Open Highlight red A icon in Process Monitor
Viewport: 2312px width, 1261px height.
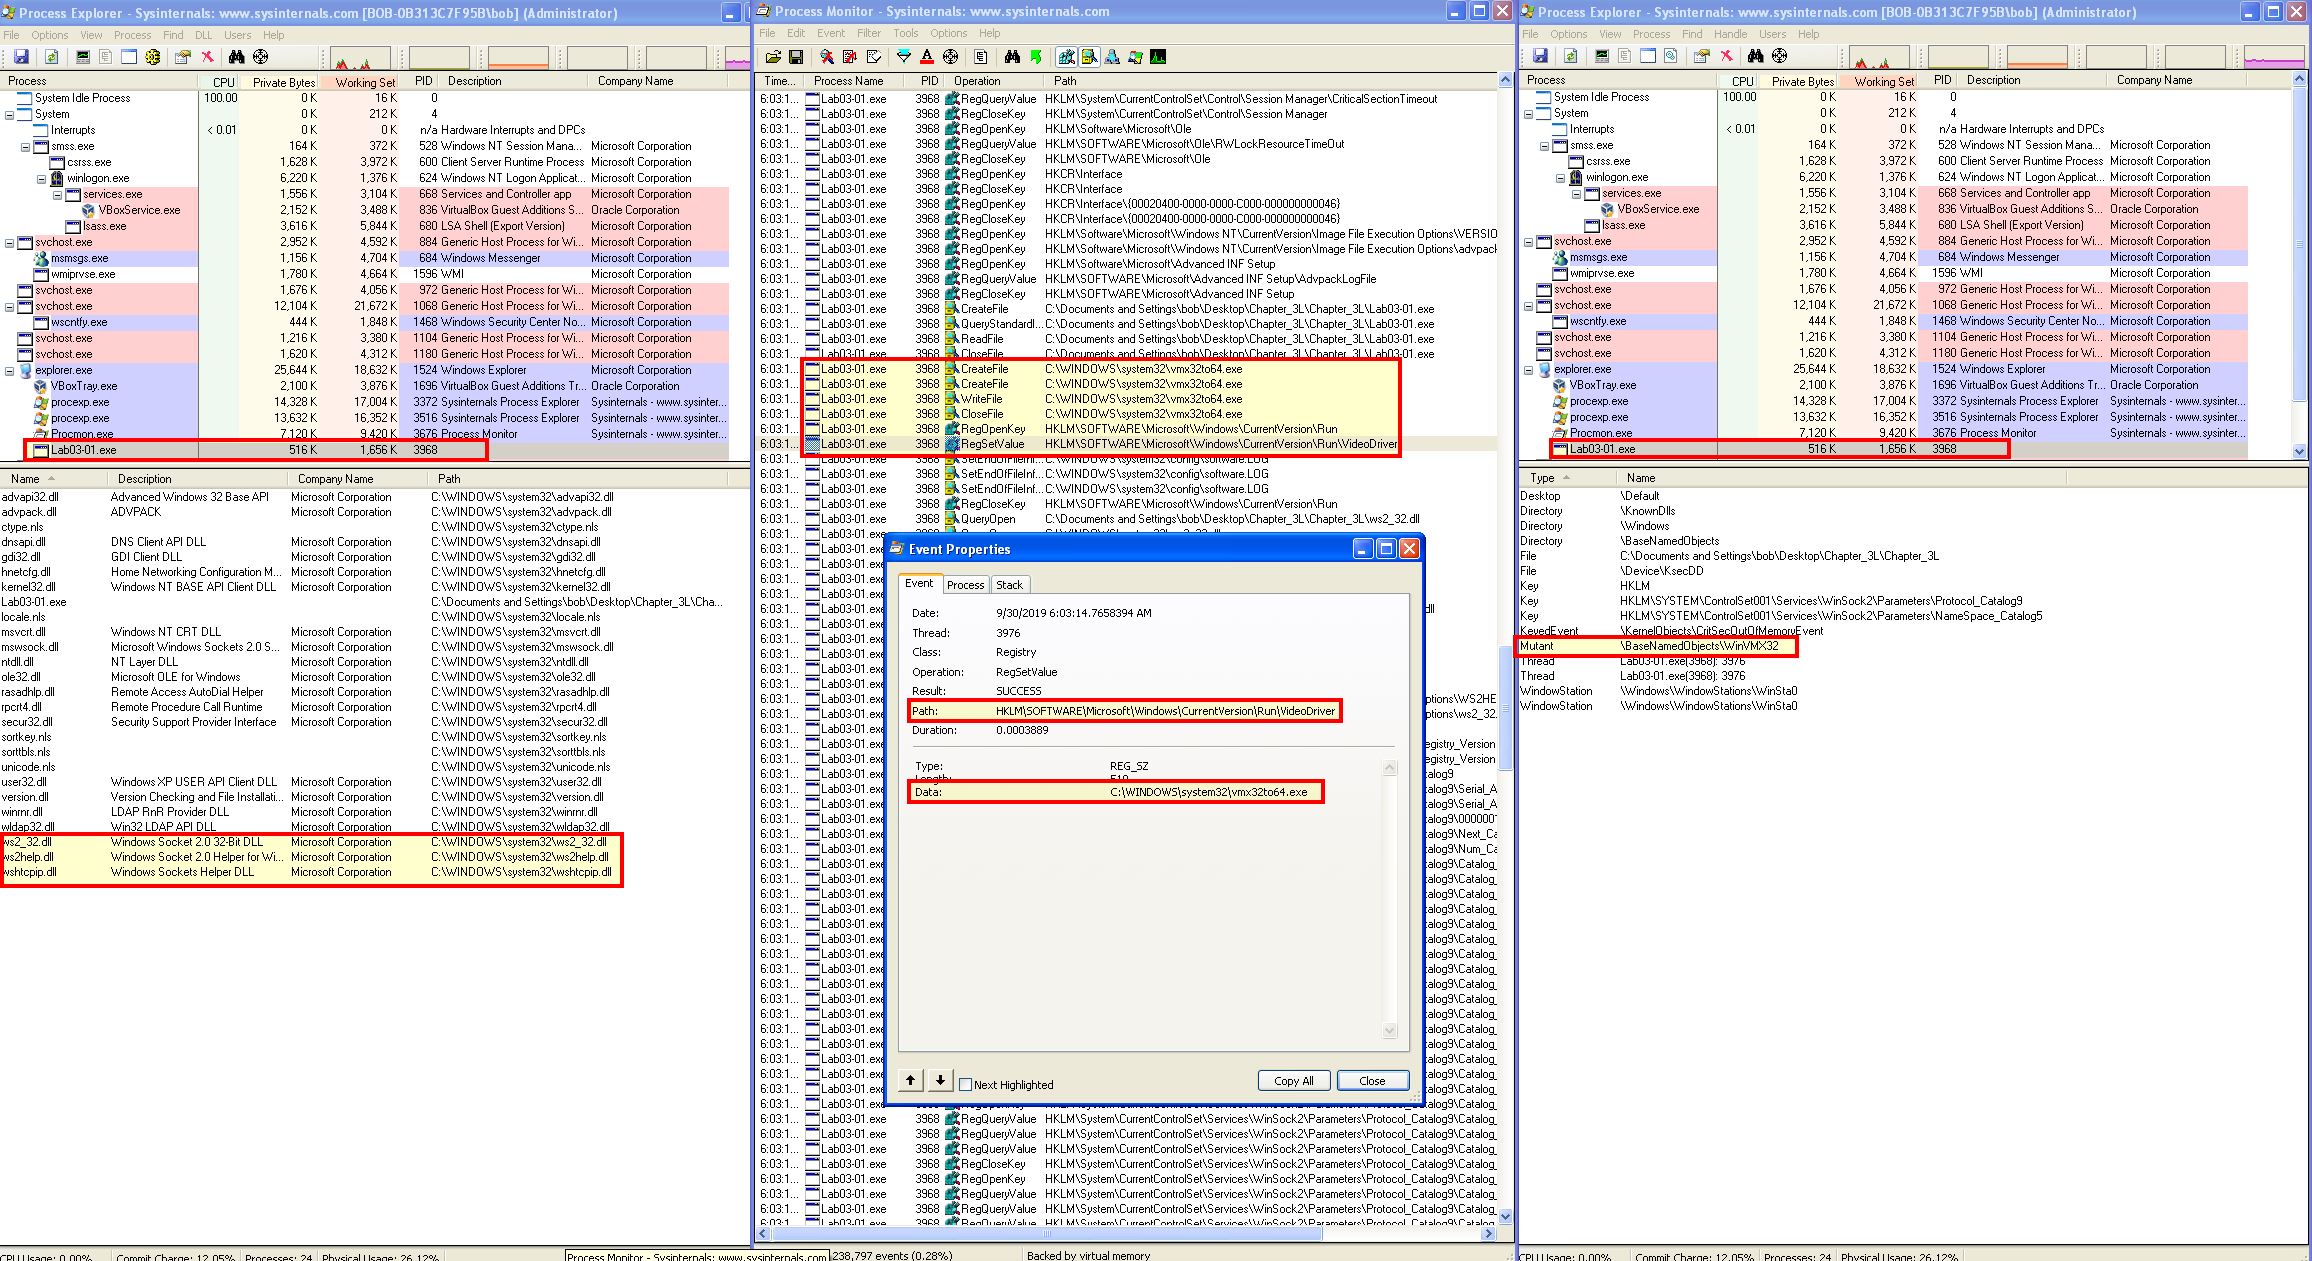pos(927,57)
